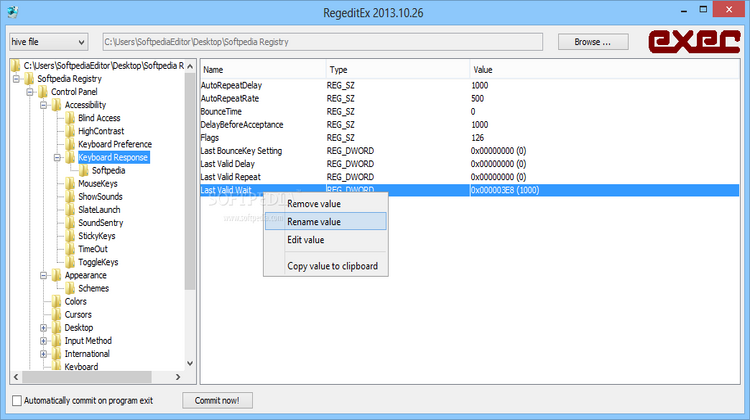The width and height of the screenshot is (750, 420).
Task: Click the Browse button
Action: pos(593,42)
